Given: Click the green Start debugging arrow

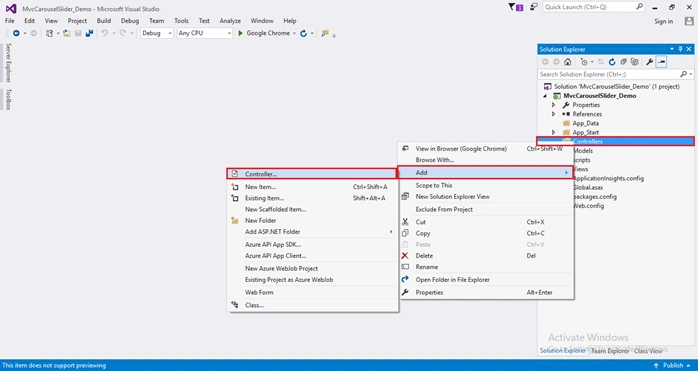Looking at the screenshot, I should click(240, 33).
